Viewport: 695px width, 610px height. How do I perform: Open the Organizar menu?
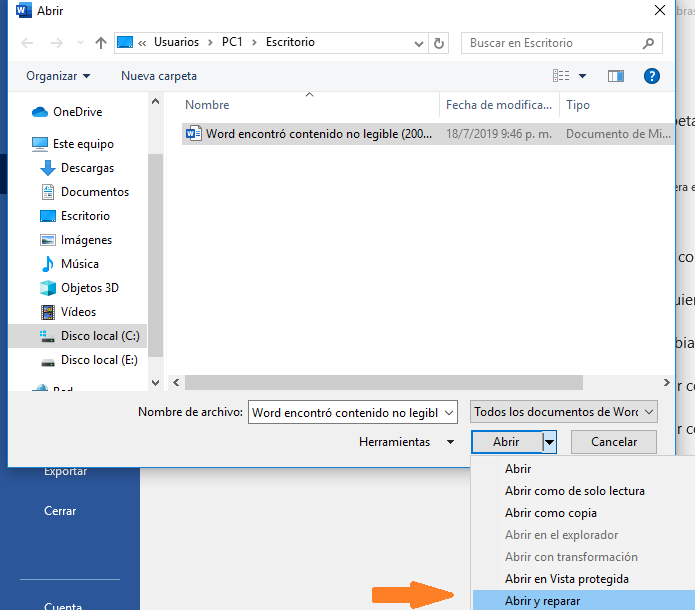[x=58, y=76]
